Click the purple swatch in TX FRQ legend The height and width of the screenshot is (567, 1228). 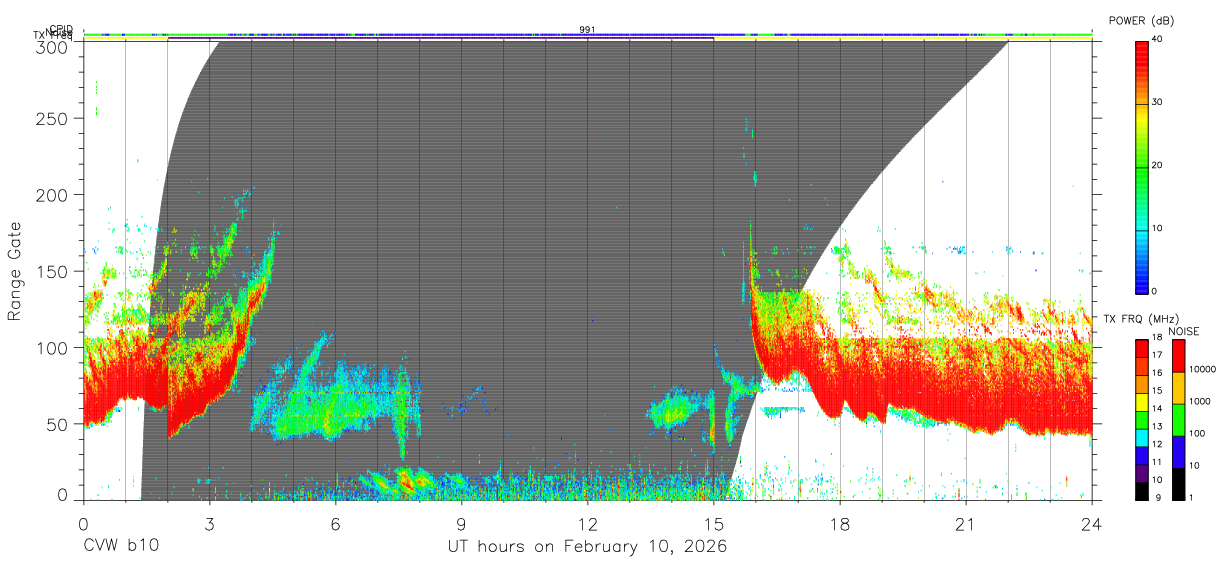[1141, 472]
